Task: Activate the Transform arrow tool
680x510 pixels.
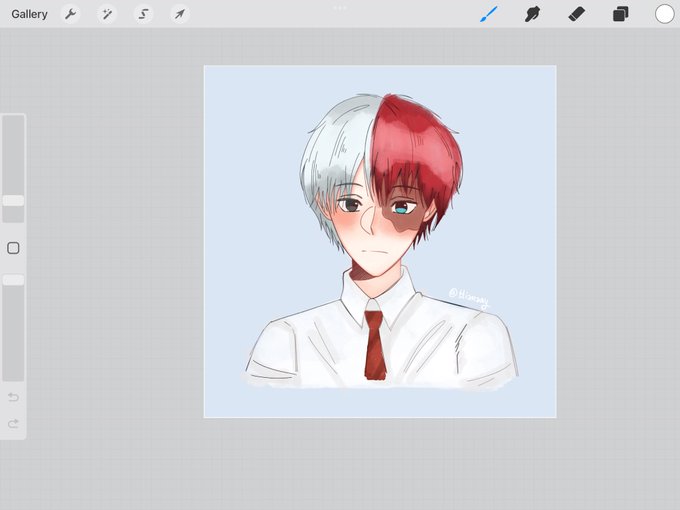Action: (x=180, y=14)
